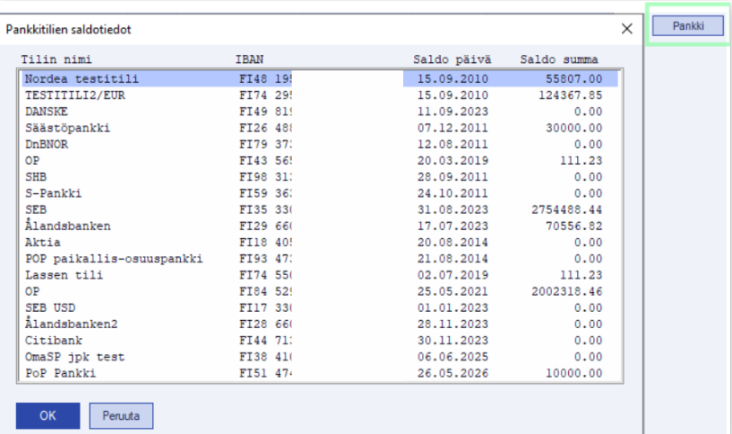This screenshot has width=732, height=434.
Task: Click the date 17.07.2023
Action: pyautogui.click(x=452, y=226)
